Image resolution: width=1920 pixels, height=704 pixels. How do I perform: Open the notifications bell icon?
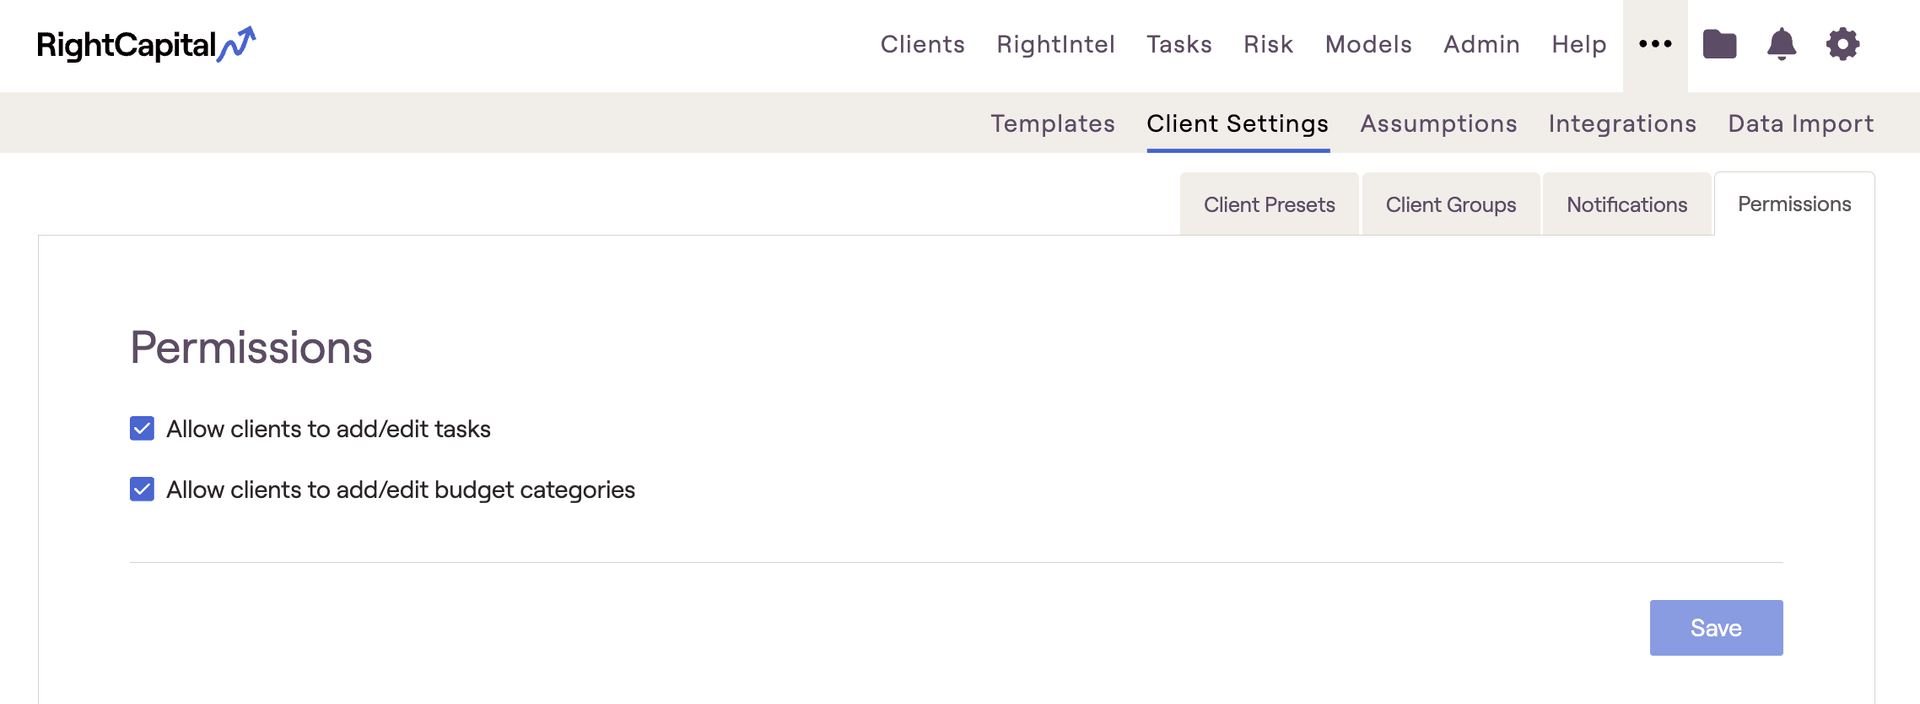click(x=1781, y=44)
